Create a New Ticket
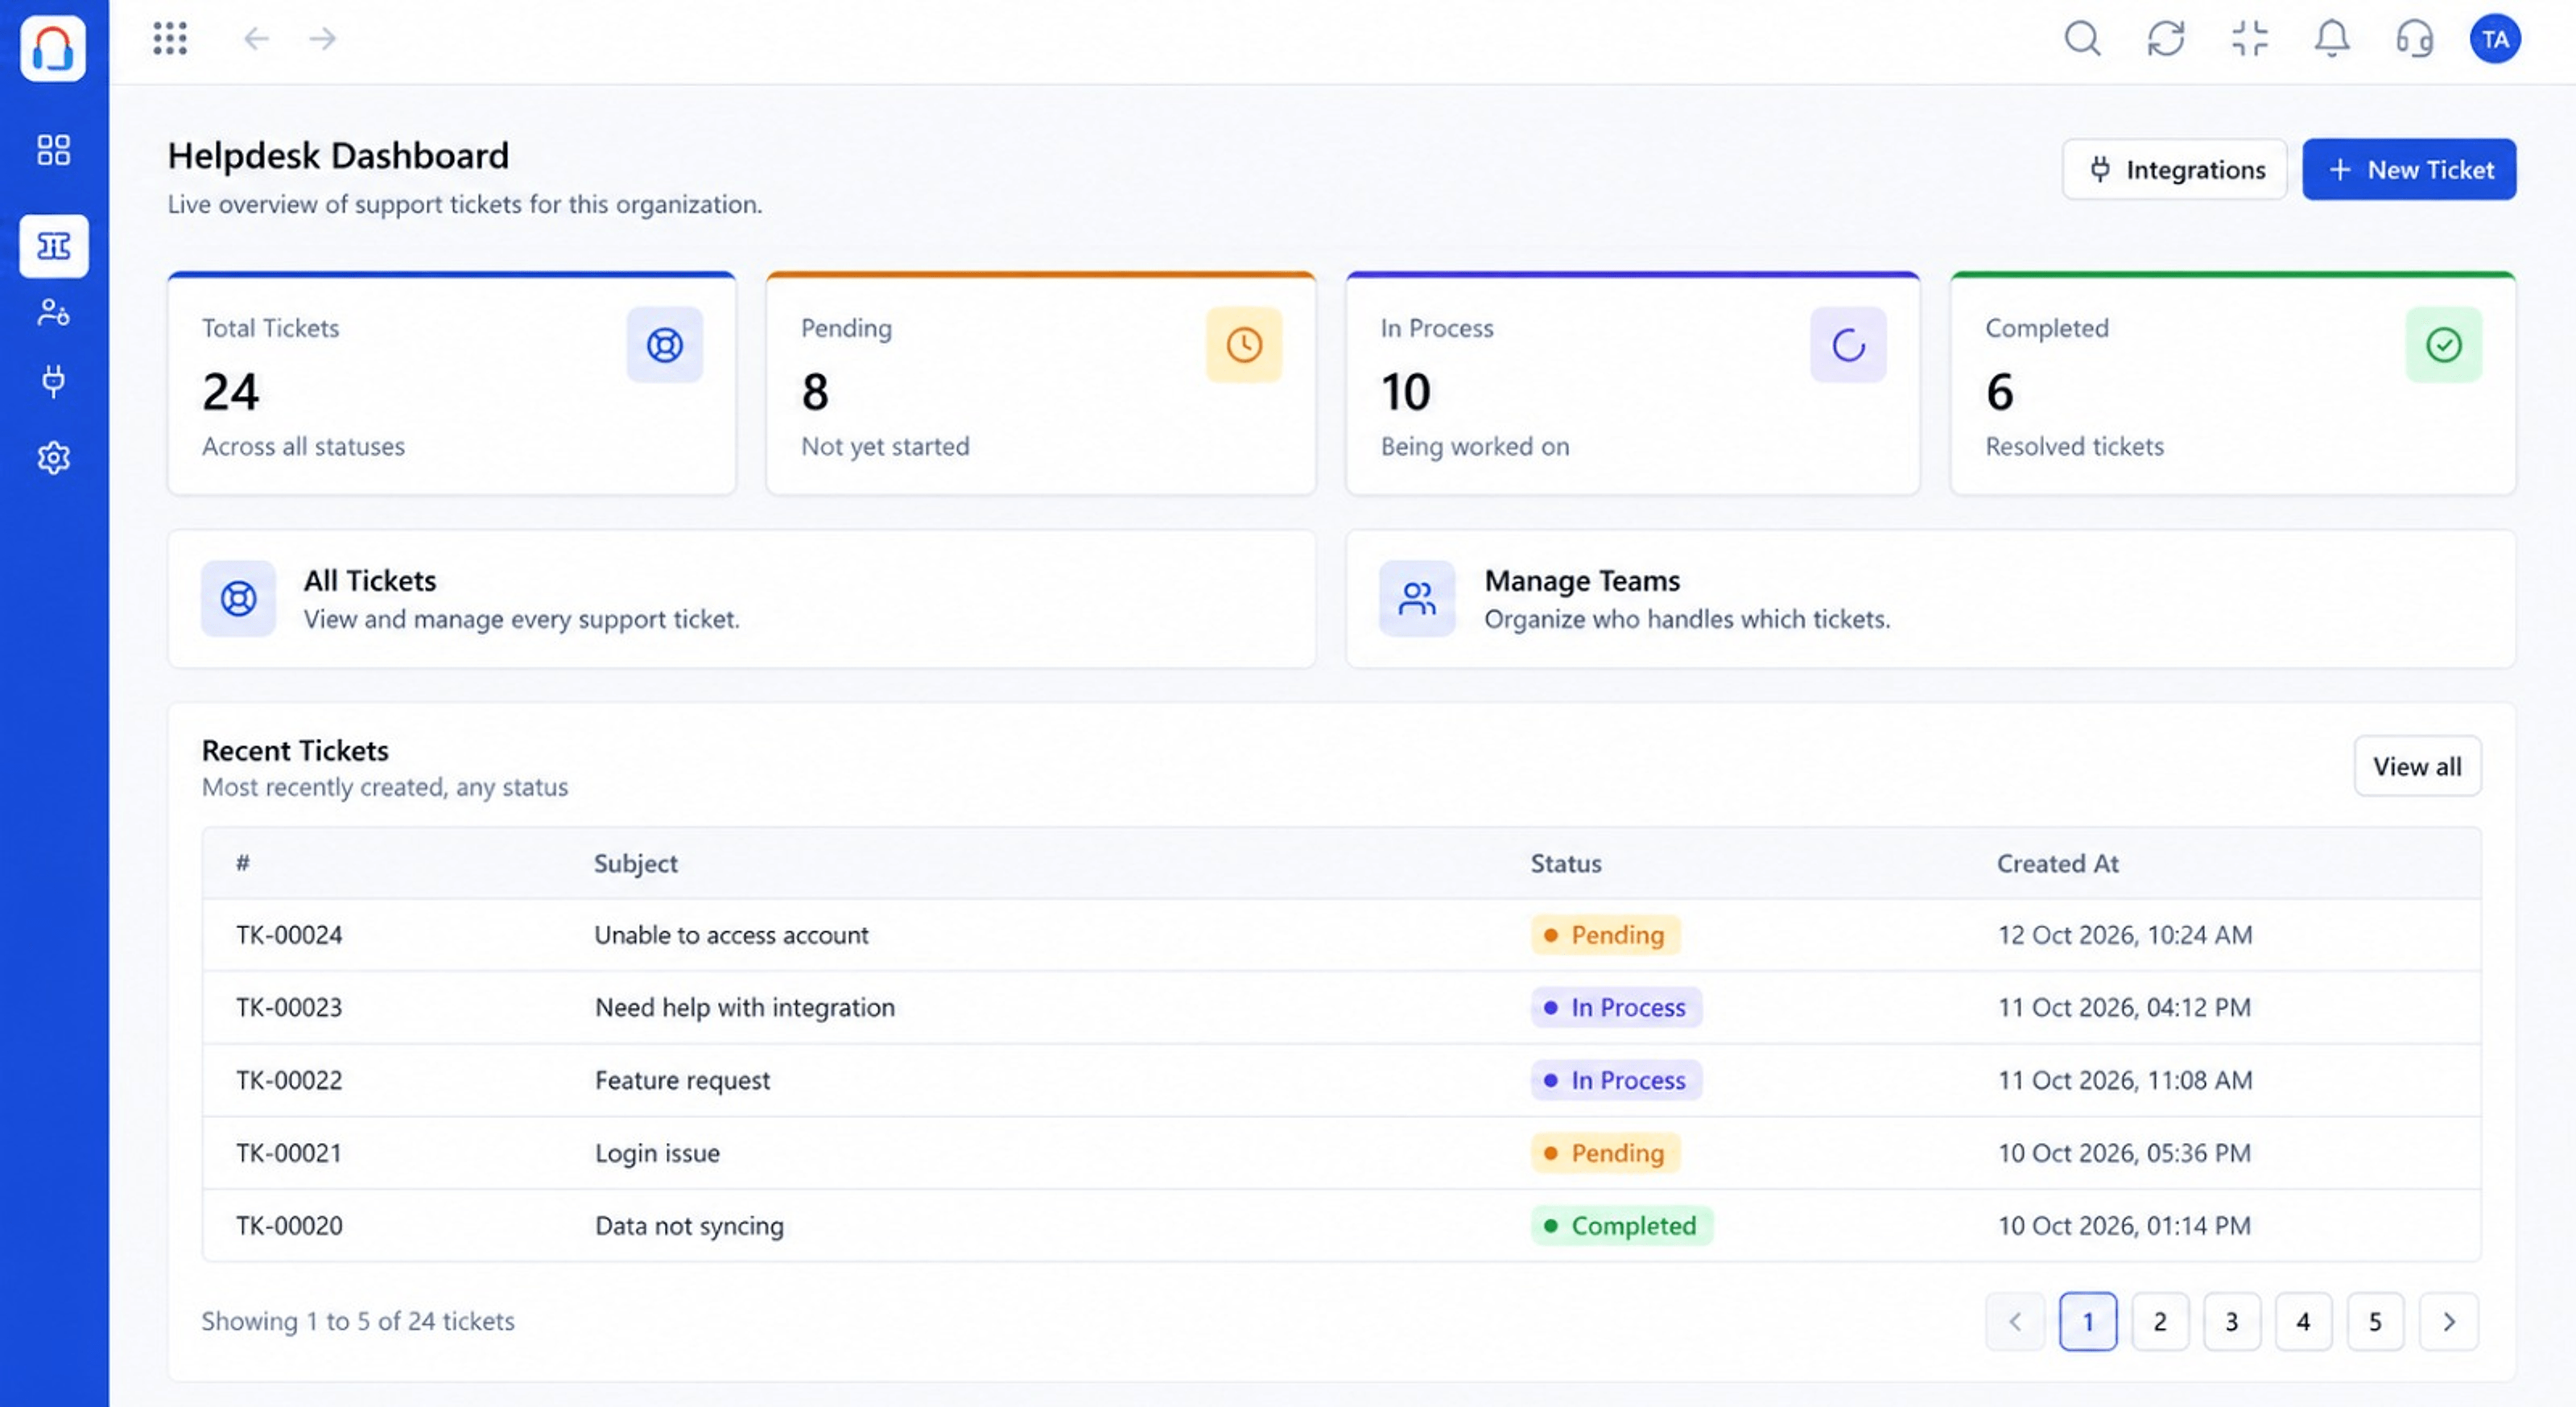 (2409, 169)
